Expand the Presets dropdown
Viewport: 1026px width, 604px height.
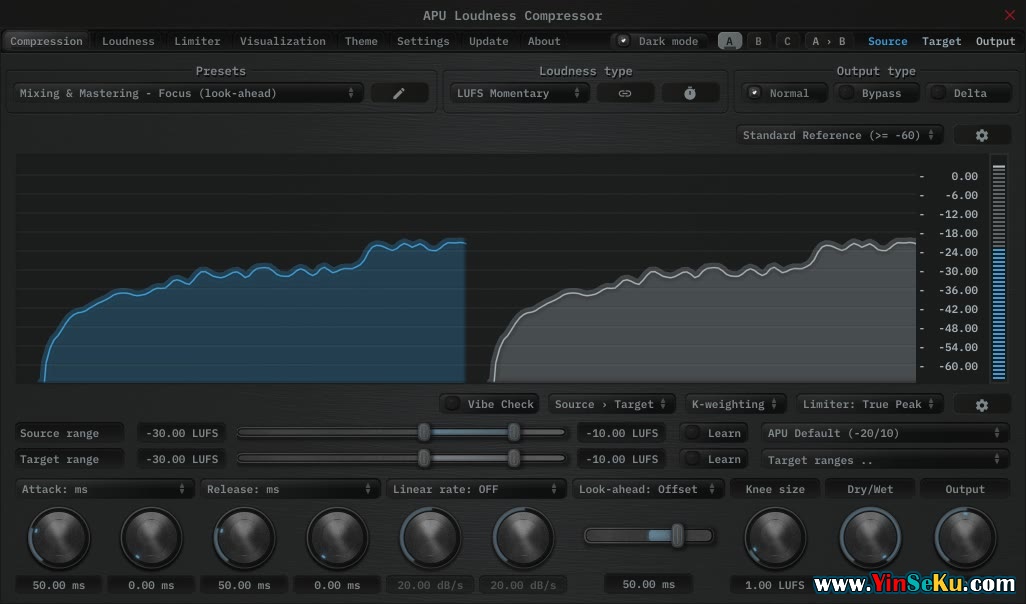[187, 93]
